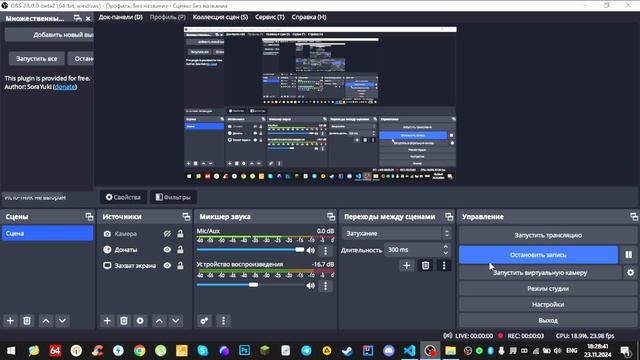Open source Свойства
Viewport: 640px width, 360px height.
tap(123, 197)
